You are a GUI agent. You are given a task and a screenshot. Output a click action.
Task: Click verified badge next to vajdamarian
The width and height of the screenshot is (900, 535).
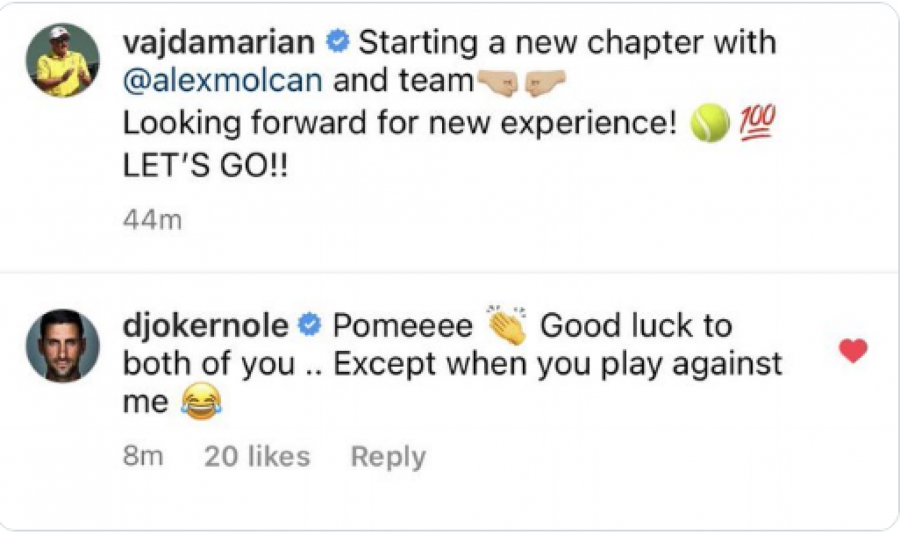(x=337, y=43)
